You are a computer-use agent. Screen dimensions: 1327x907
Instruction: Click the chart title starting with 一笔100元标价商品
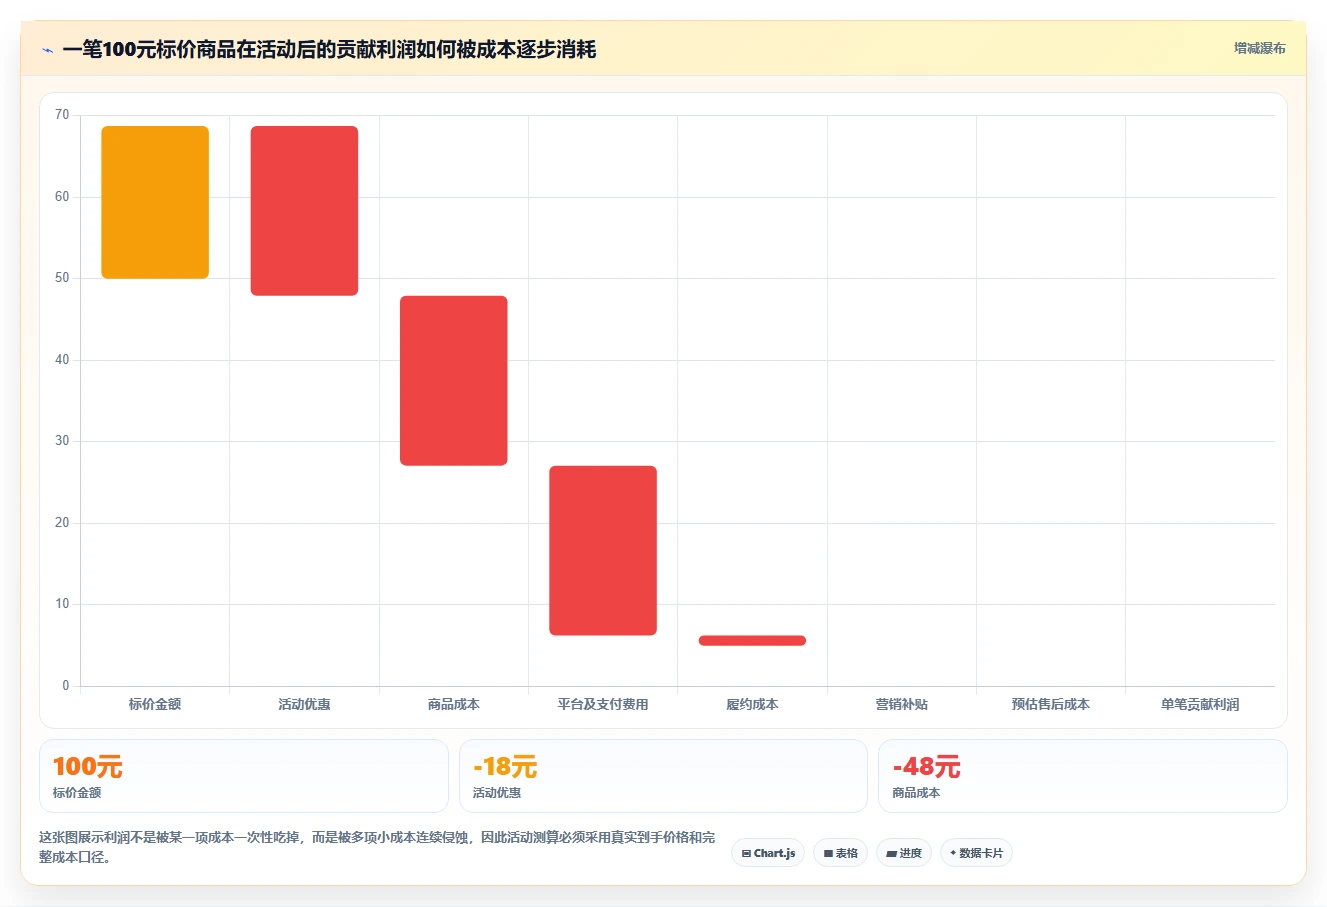click(x=329, y=49)
